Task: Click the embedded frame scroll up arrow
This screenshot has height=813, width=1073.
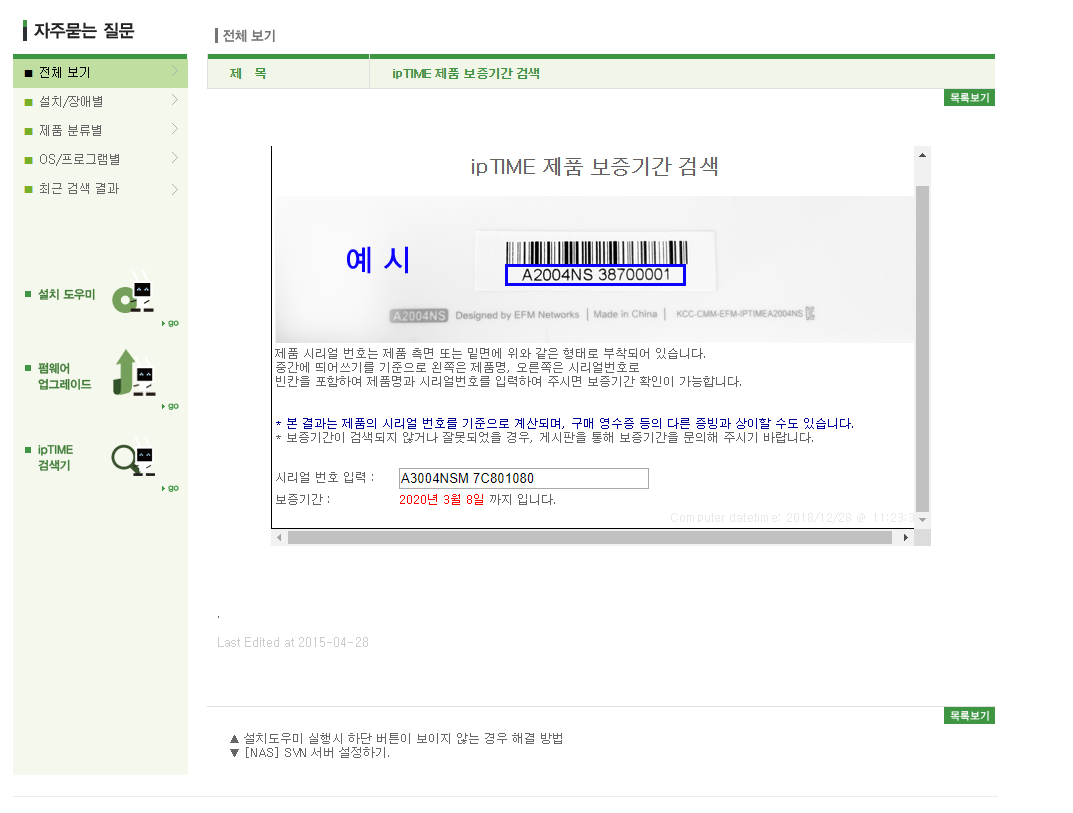Action: 922,155
